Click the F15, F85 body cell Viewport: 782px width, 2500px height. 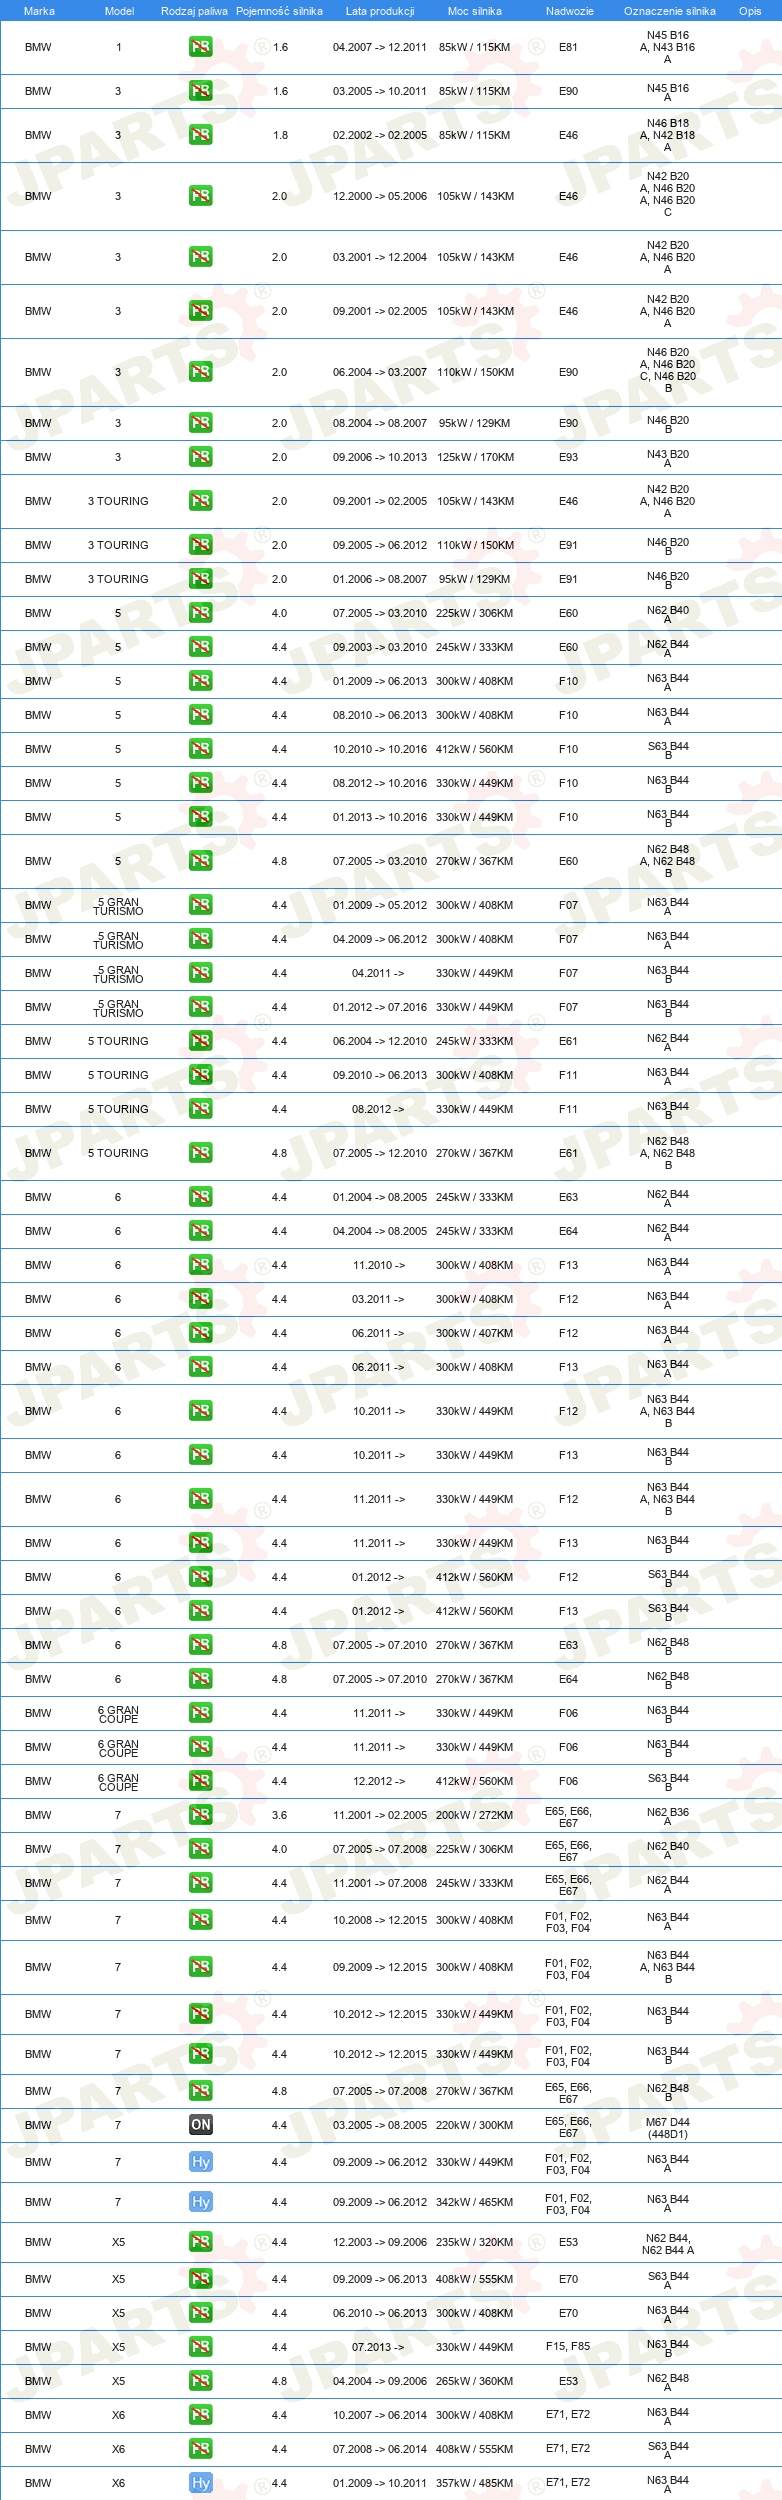568,2347
